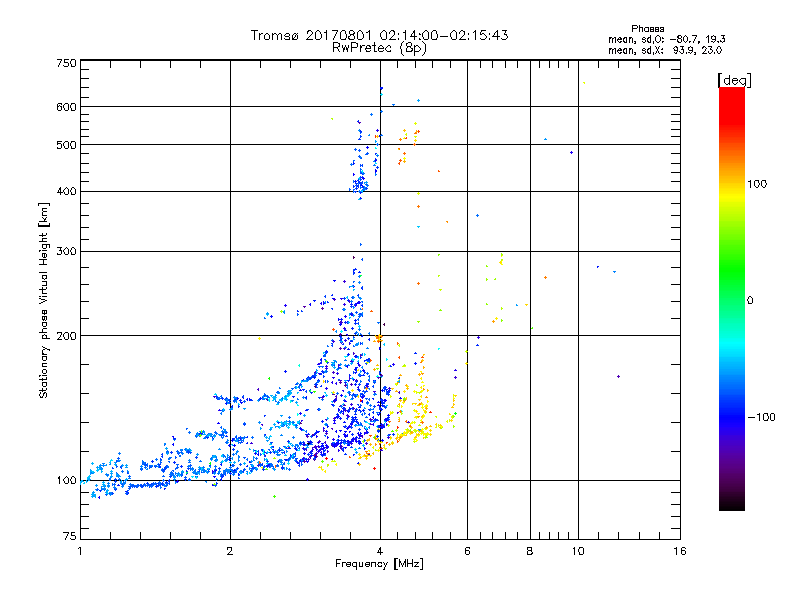Click colorbar tick label '-100'

(761, 417)
